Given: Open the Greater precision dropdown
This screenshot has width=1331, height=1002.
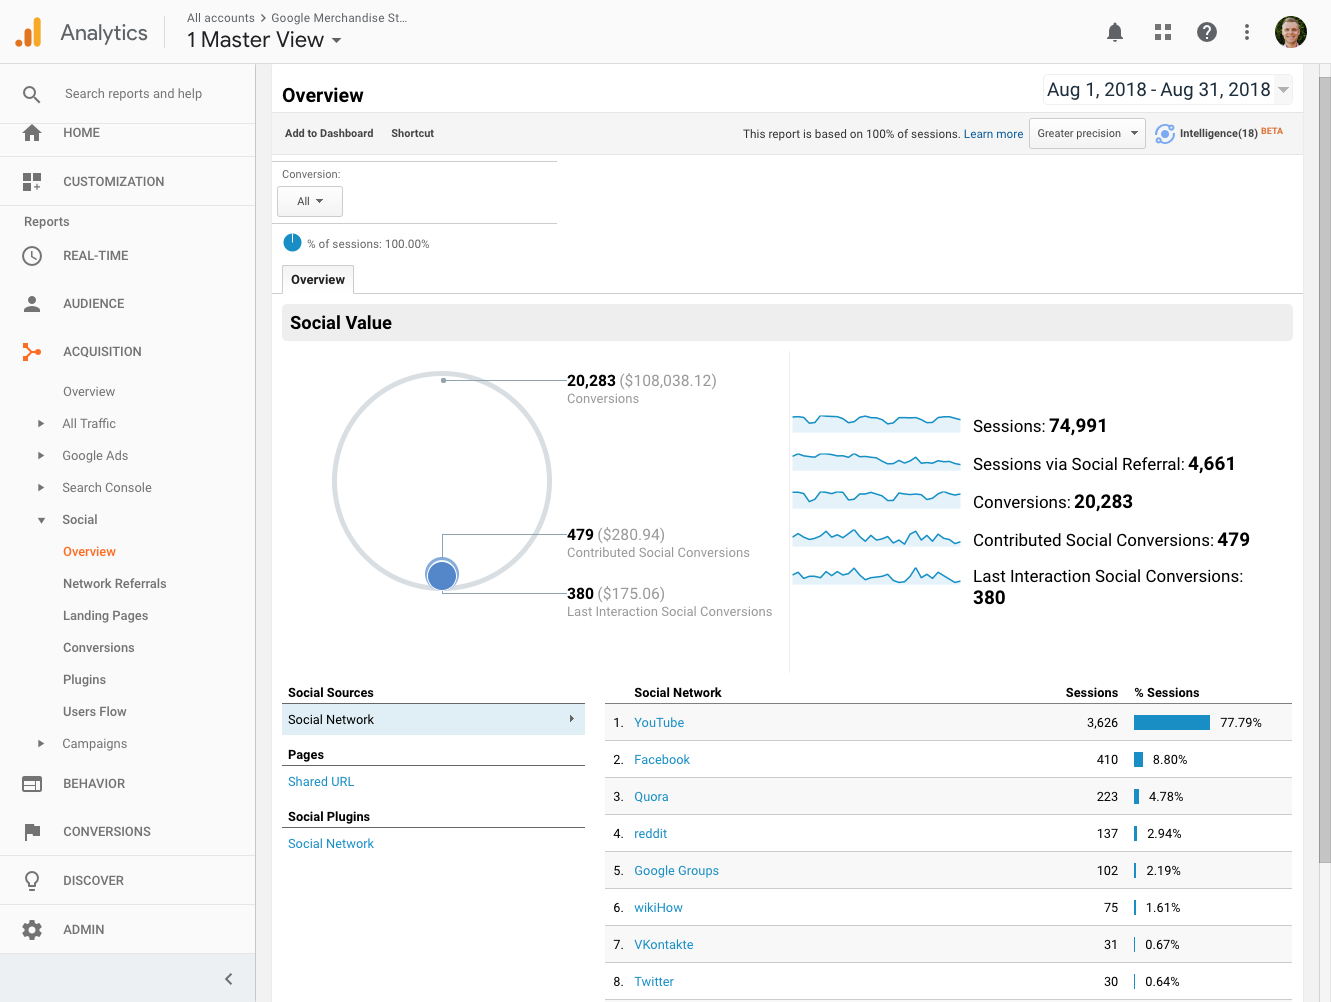Looking at the screenshot, I should coord(1087,134).
